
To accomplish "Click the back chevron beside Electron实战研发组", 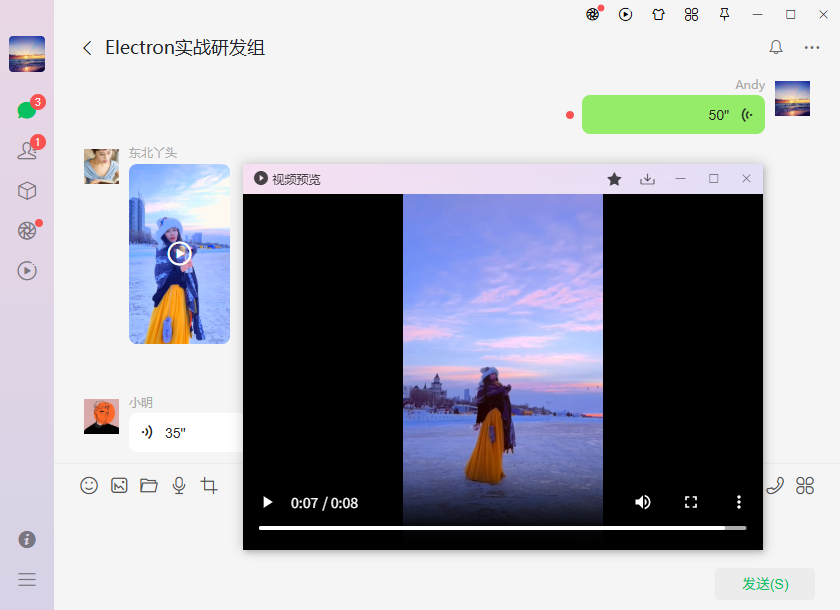I will tap(87, 47).
